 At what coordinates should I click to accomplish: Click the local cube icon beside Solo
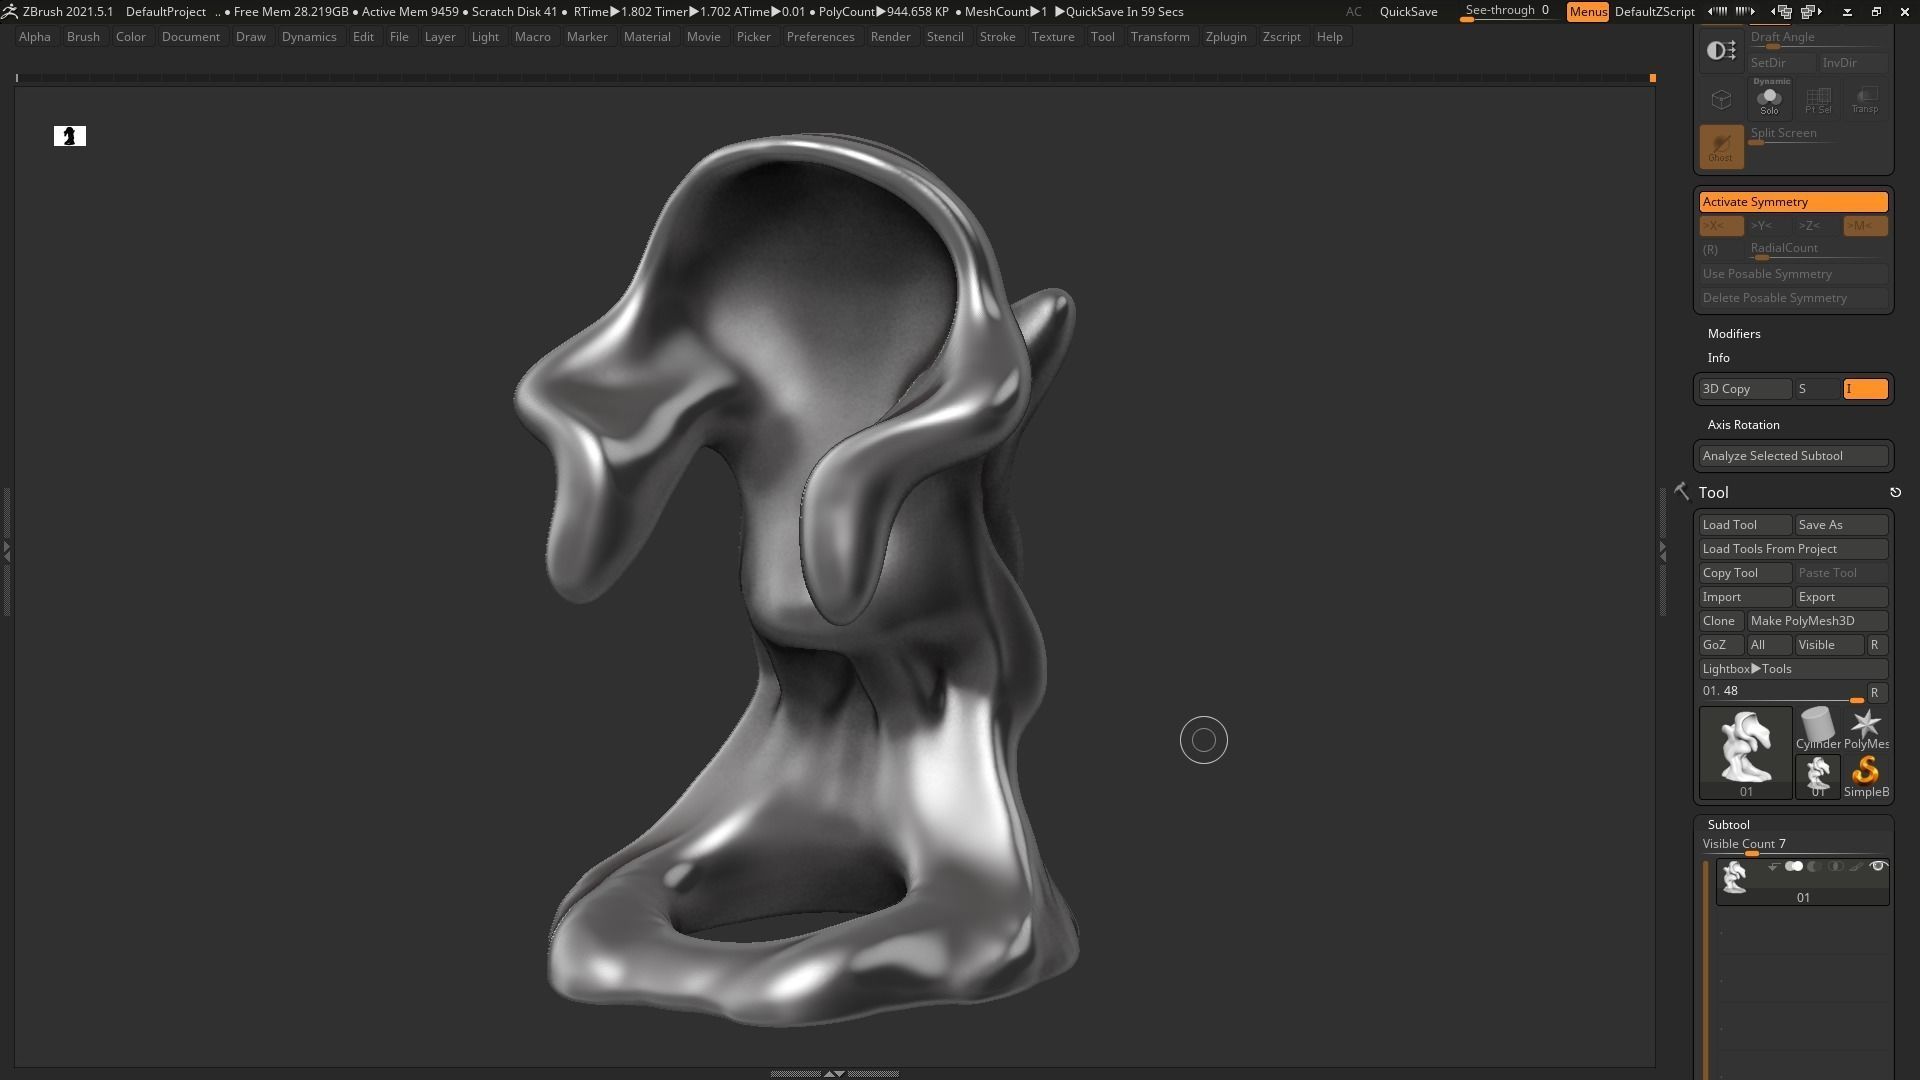point(1721,99)
